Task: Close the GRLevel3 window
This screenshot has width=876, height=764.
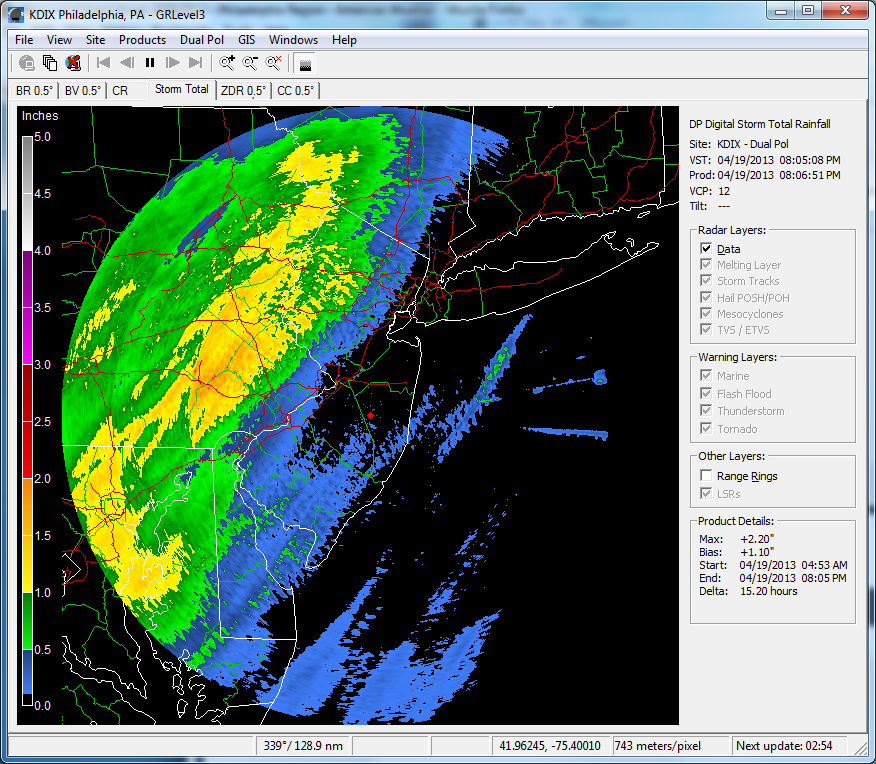Action: pyautogui.click(x=845, y=11)
